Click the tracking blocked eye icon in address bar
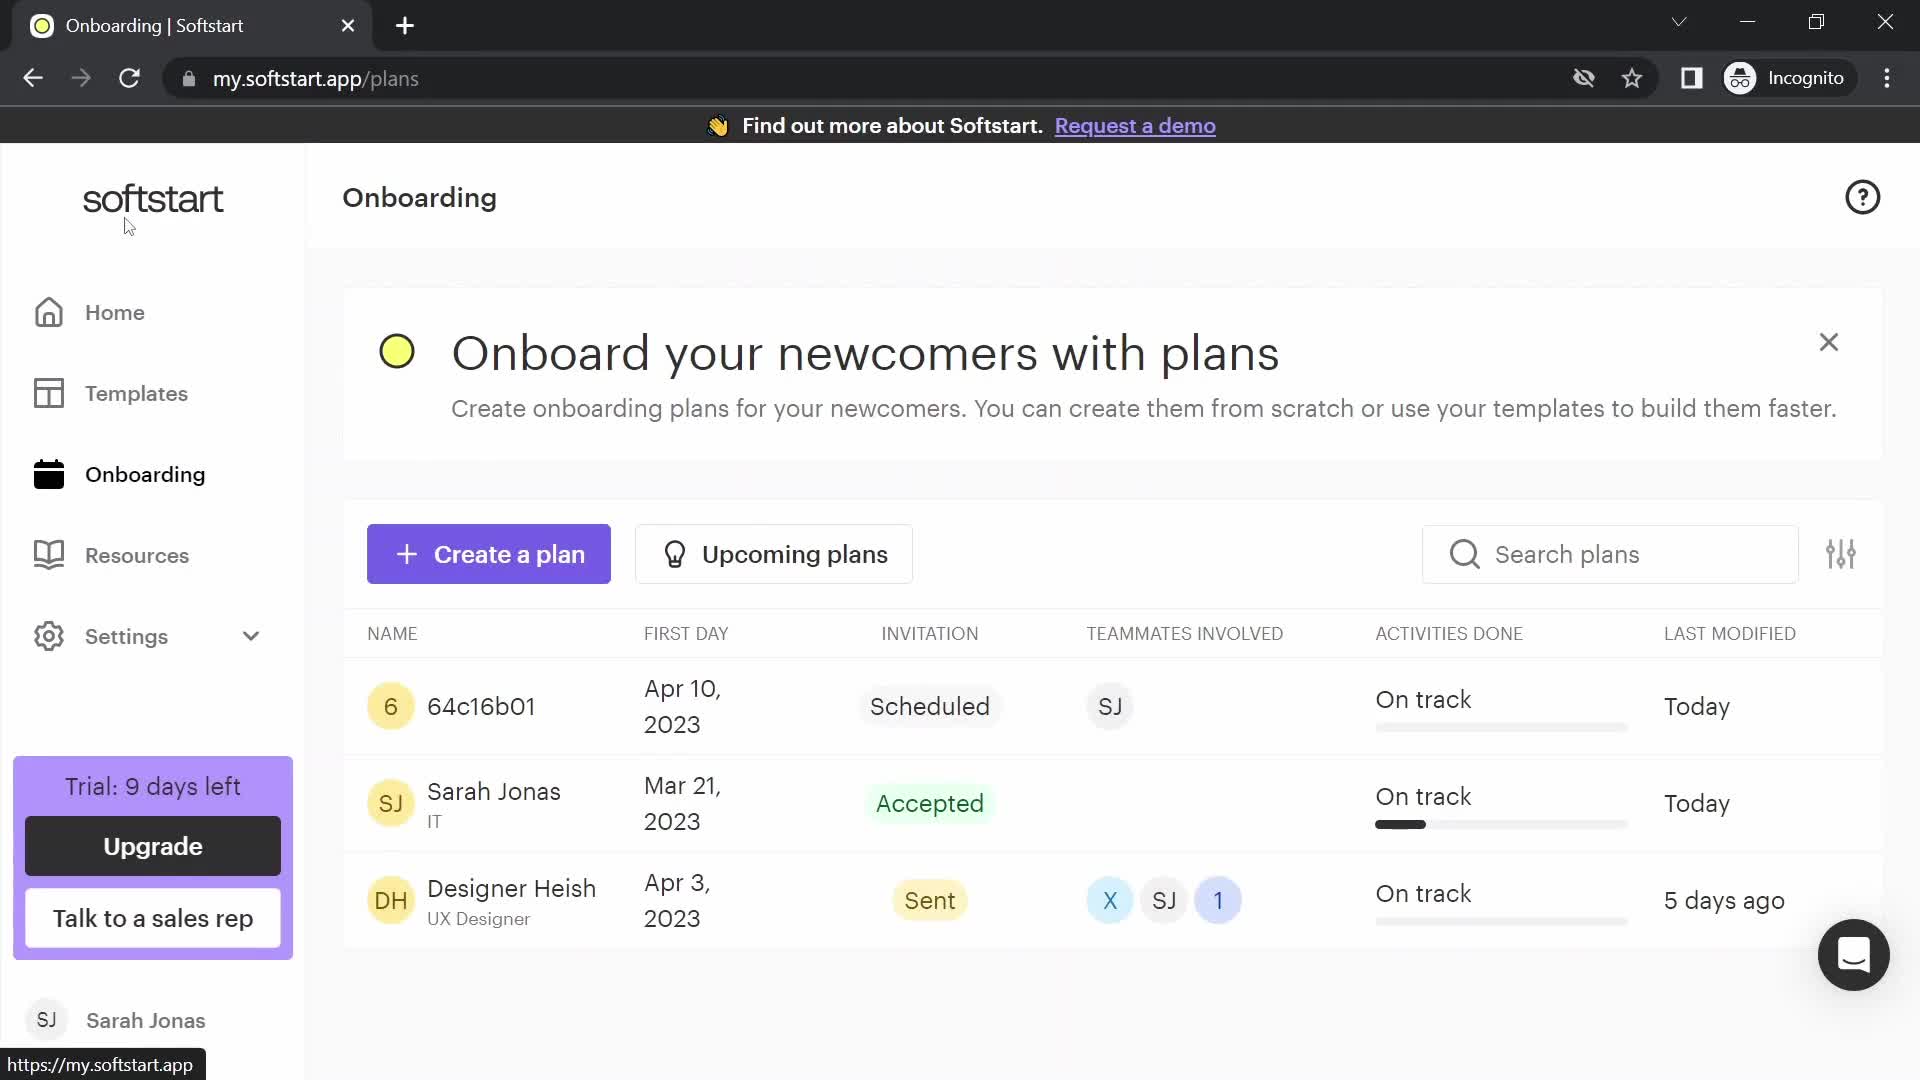The image size is (1920, 1080). click(1584, 78)
